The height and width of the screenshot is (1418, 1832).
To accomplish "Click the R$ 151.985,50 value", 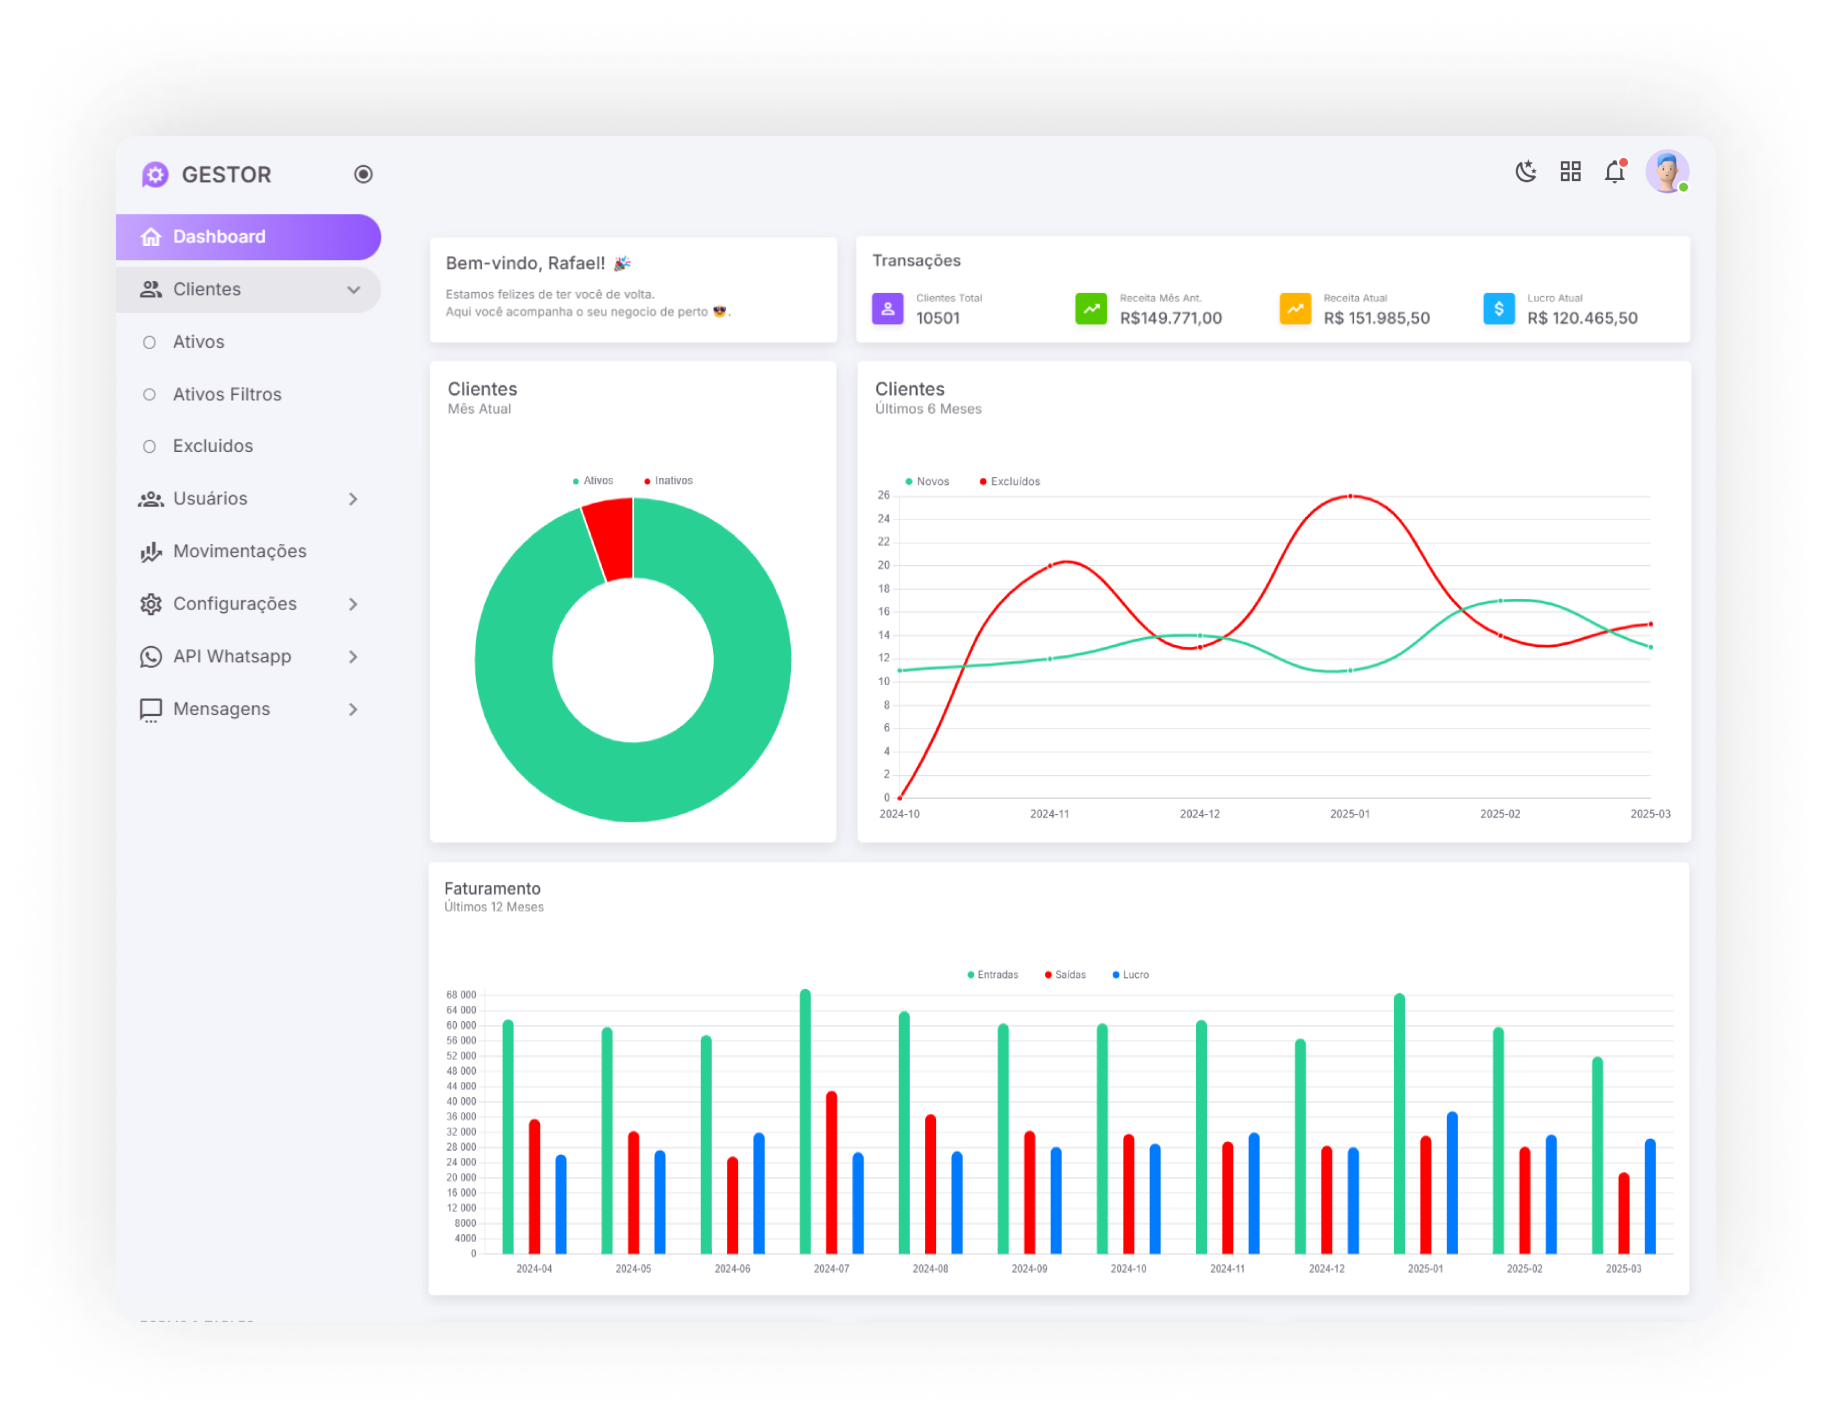I will 1377,318.
